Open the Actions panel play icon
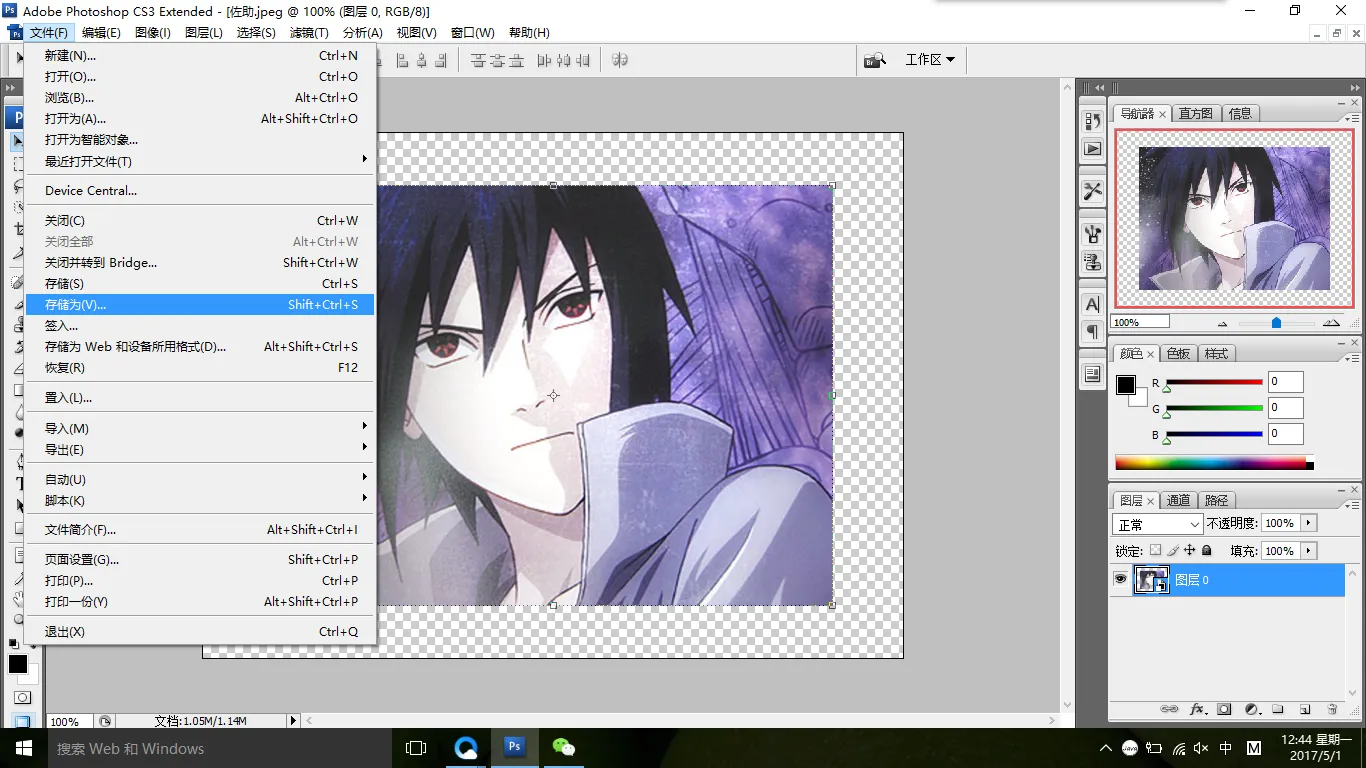 tap(1093, 149)
